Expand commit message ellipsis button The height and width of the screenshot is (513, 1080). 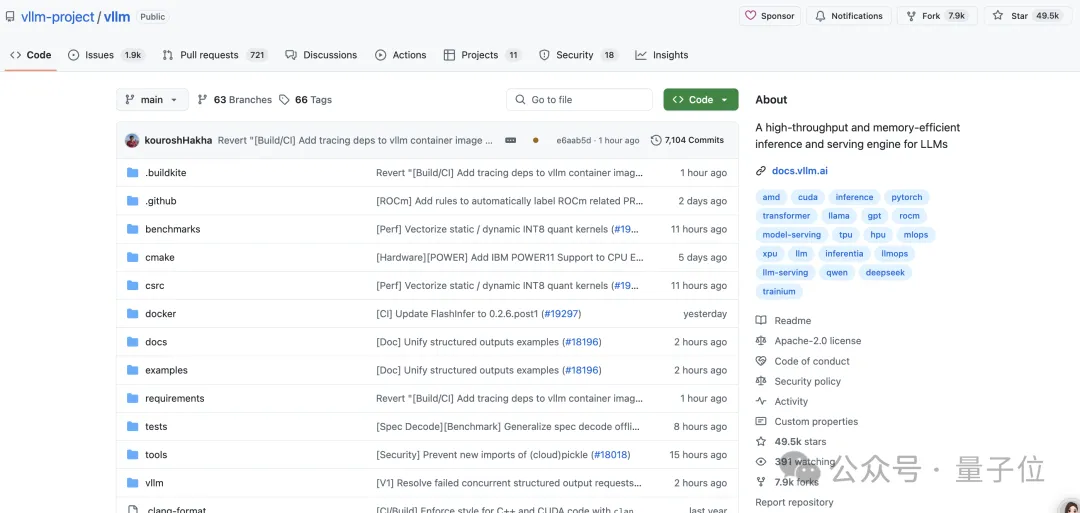coord(511,141)
